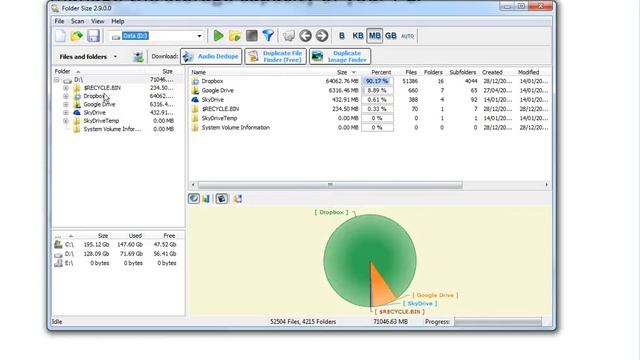This screenshot has width=640, height=360.
Task: Click the 71046.63 MB status bar value
Action: coord(390,322)
